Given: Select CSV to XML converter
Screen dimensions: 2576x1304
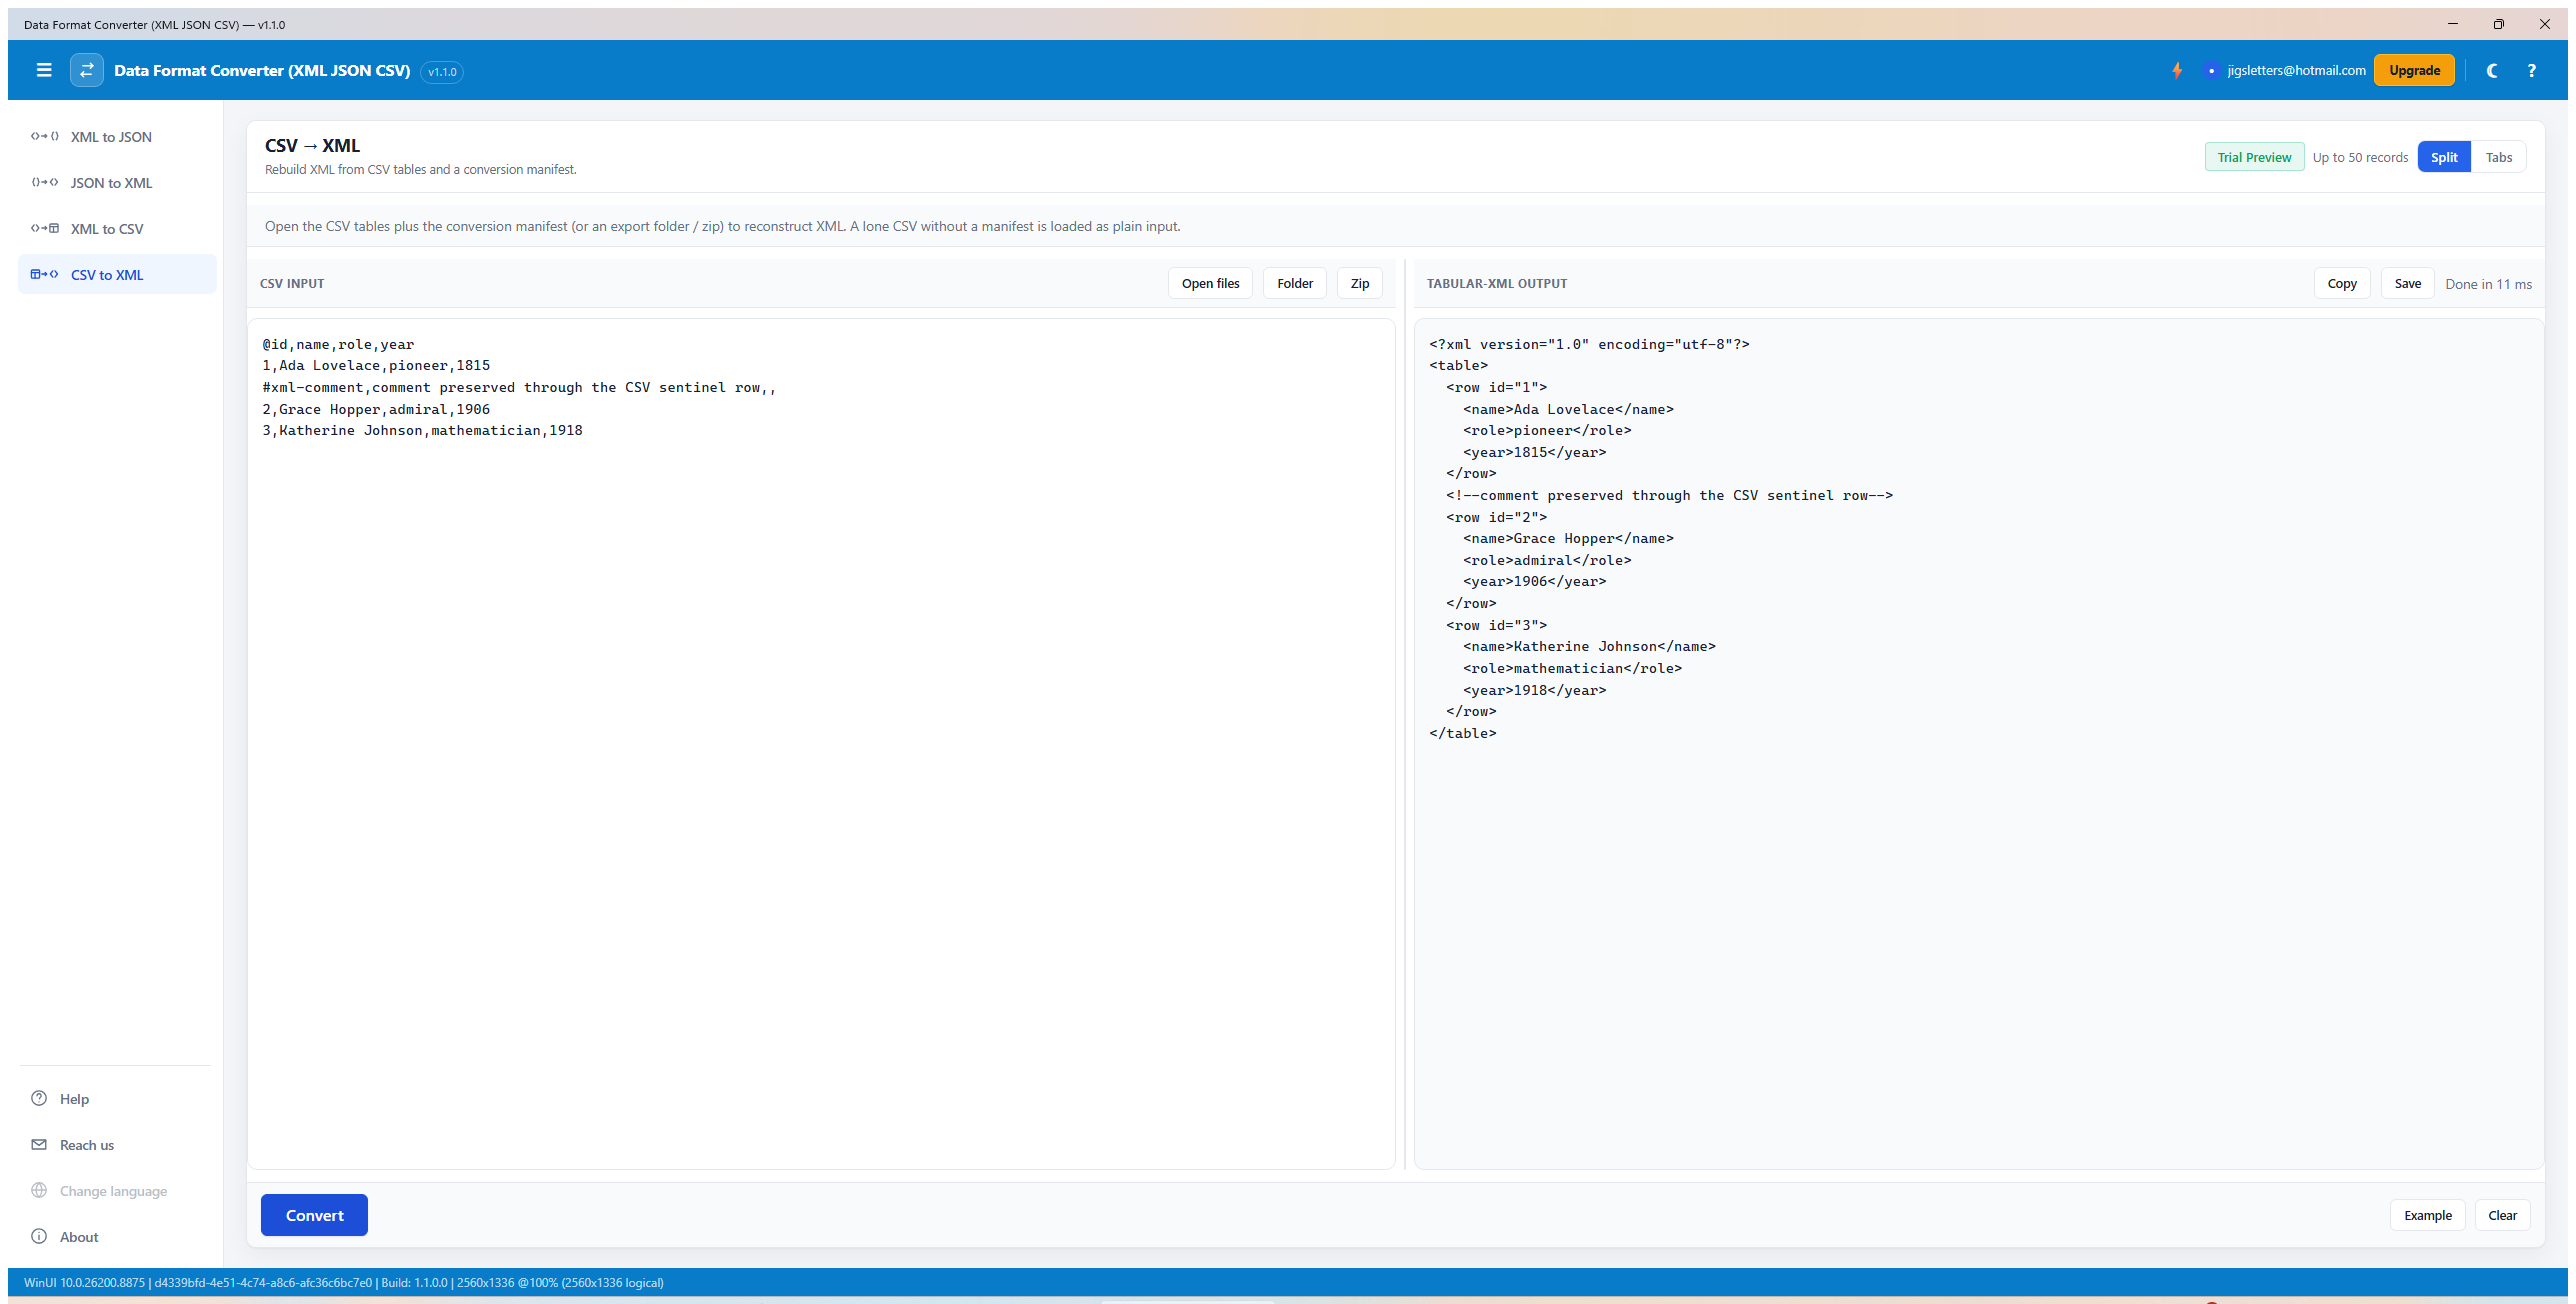Looking at the screenshot, I should (x=117, y=275).
